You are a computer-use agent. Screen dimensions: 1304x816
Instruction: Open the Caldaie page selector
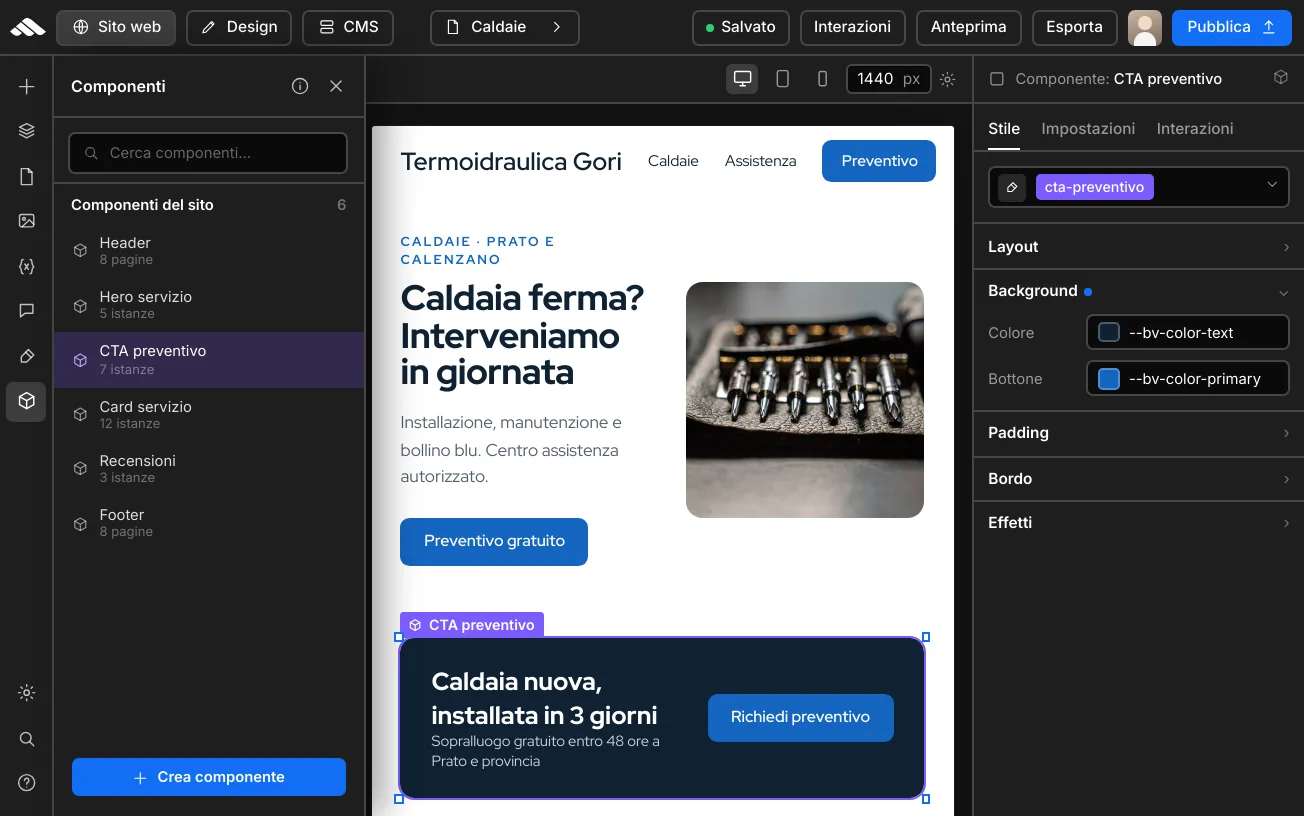505,28
